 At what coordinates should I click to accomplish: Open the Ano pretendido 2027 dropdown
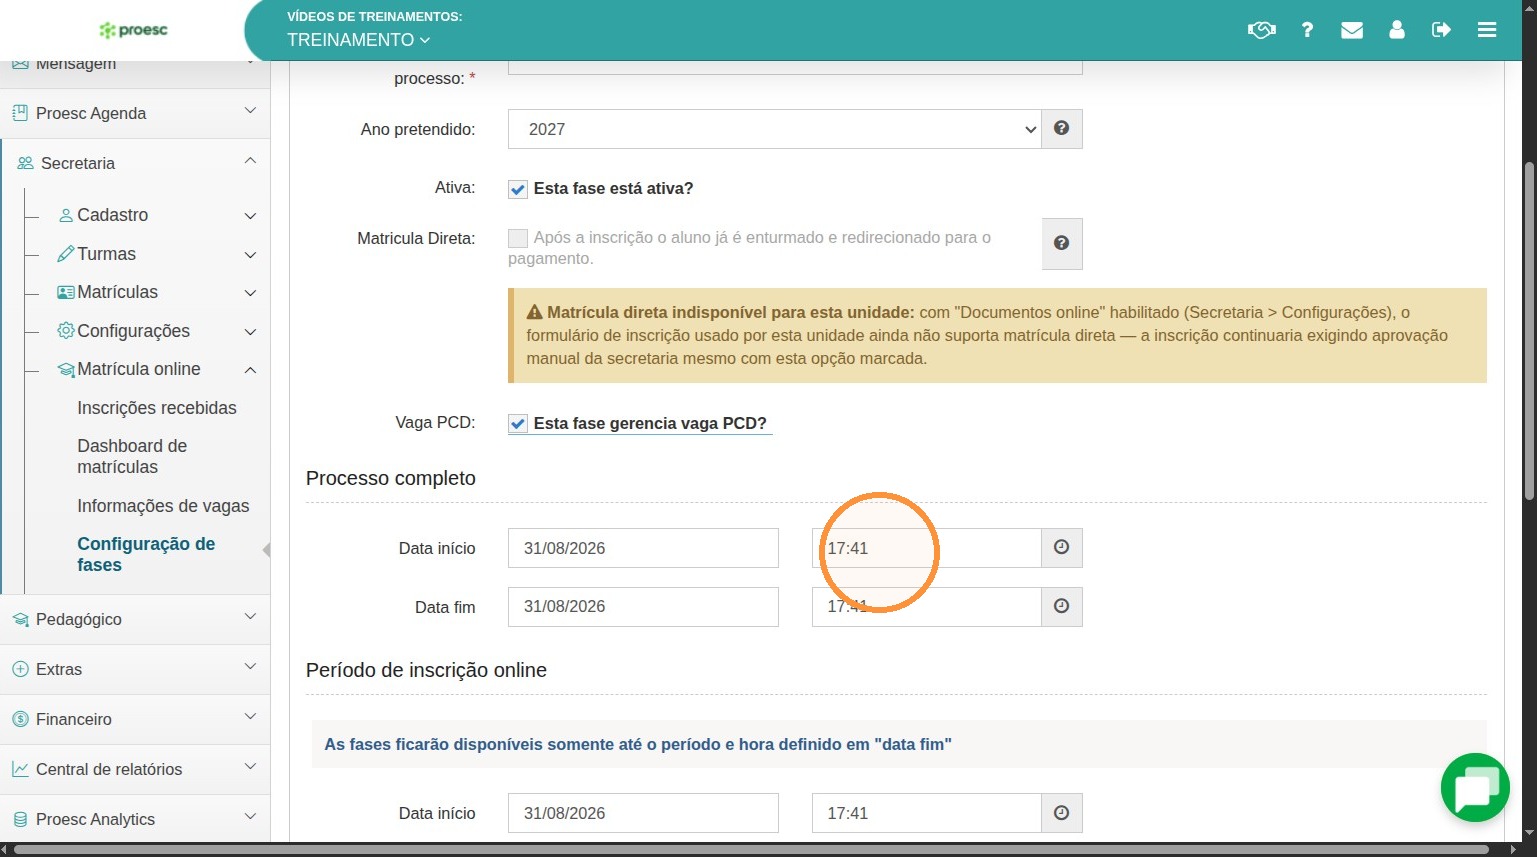click(x=774, y=129)
